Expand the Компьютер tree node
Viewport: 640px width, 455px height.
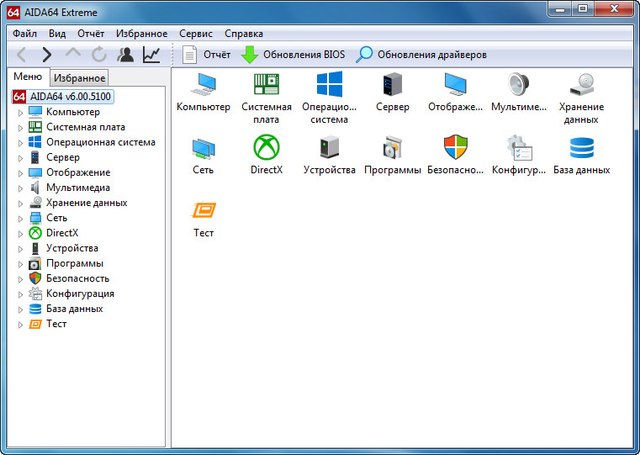(19, 112)
